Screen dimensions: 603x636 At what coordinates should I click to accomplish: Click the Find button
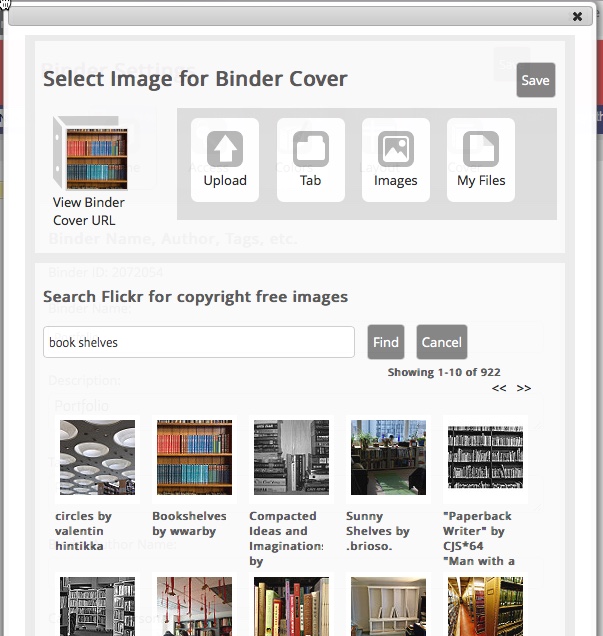click(386, 342)
